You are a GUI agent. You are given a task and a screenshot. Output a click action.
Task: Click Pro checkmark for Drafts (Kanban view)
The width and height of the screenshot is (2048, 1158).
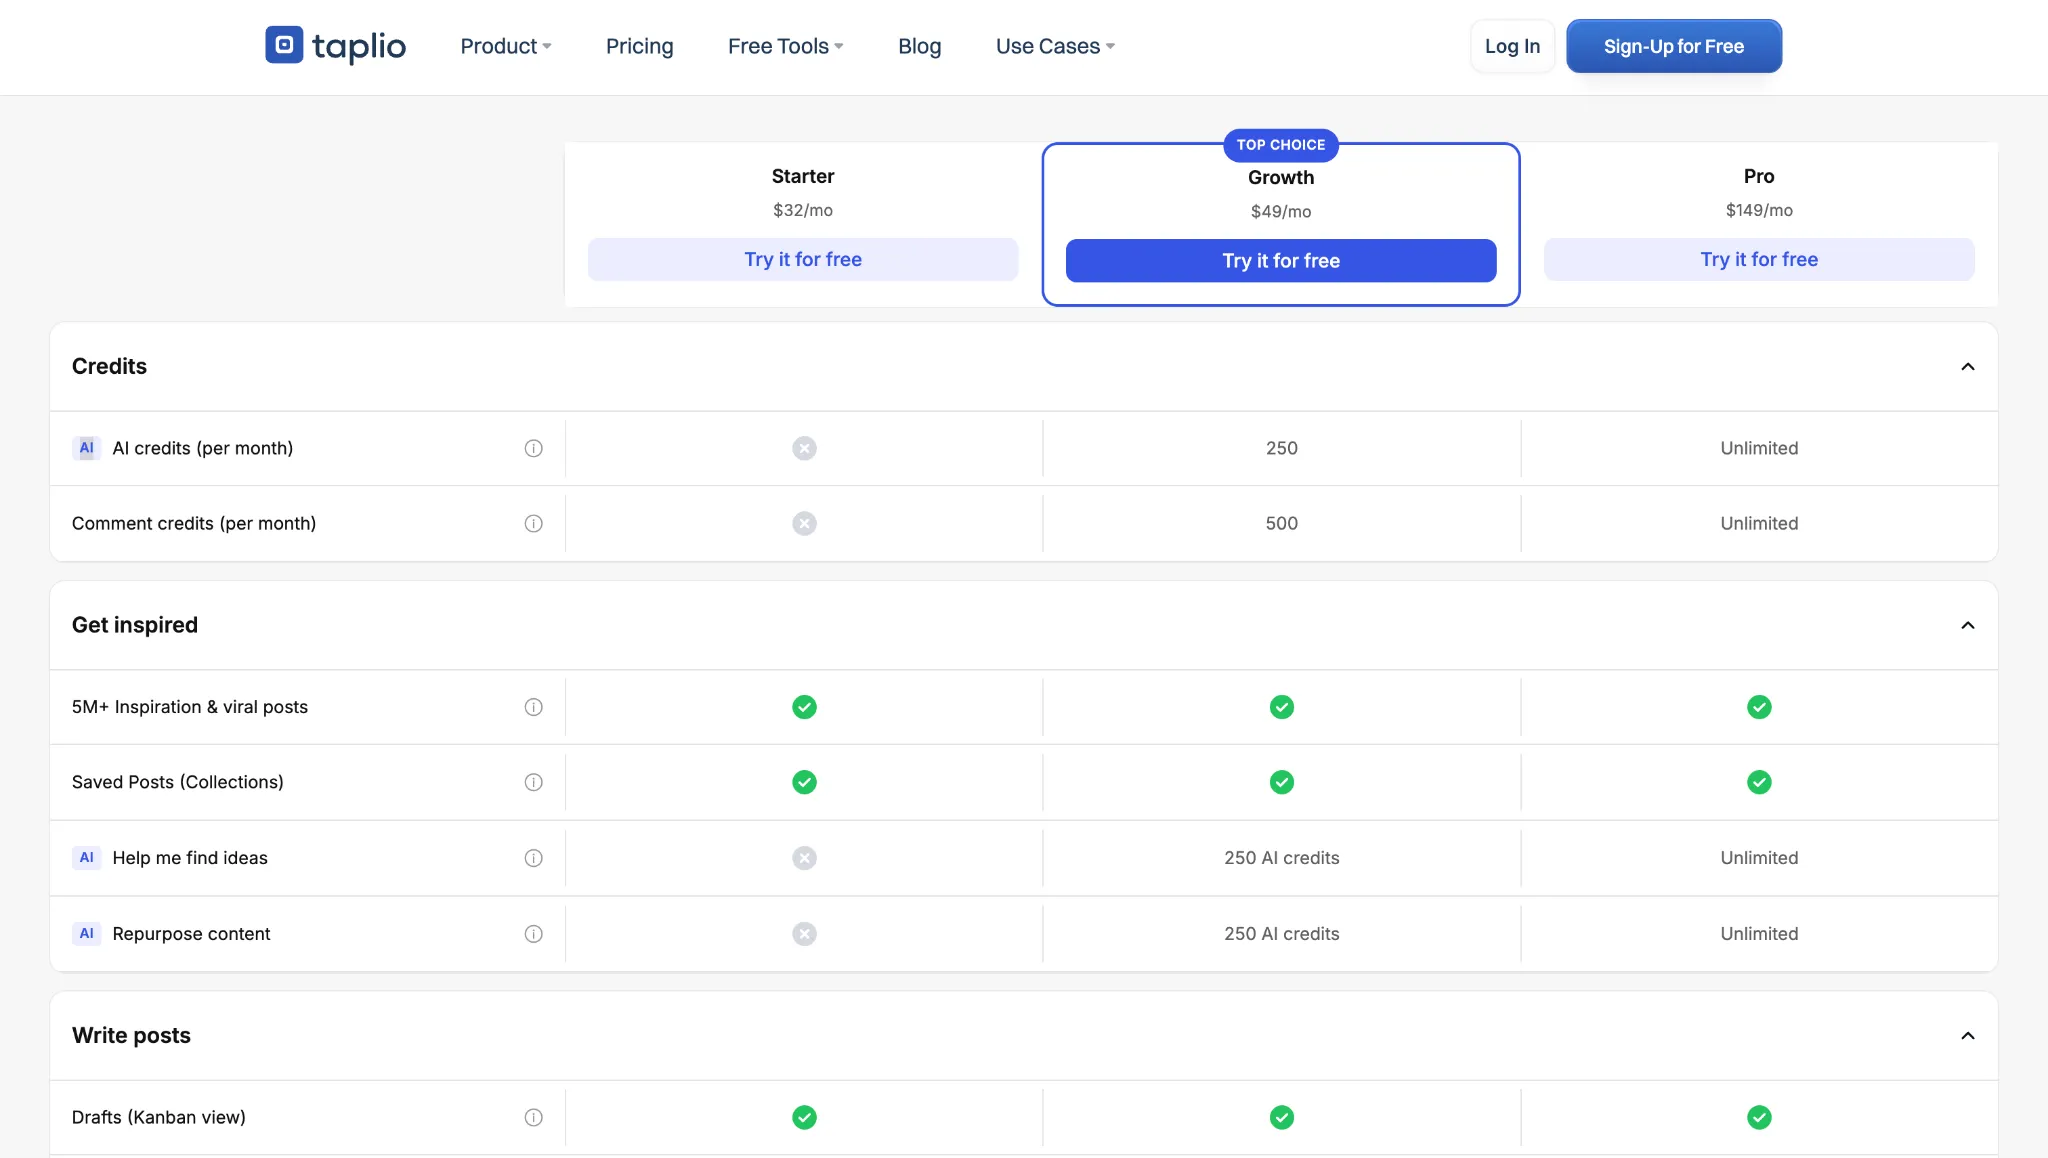pos(1759,1117)
